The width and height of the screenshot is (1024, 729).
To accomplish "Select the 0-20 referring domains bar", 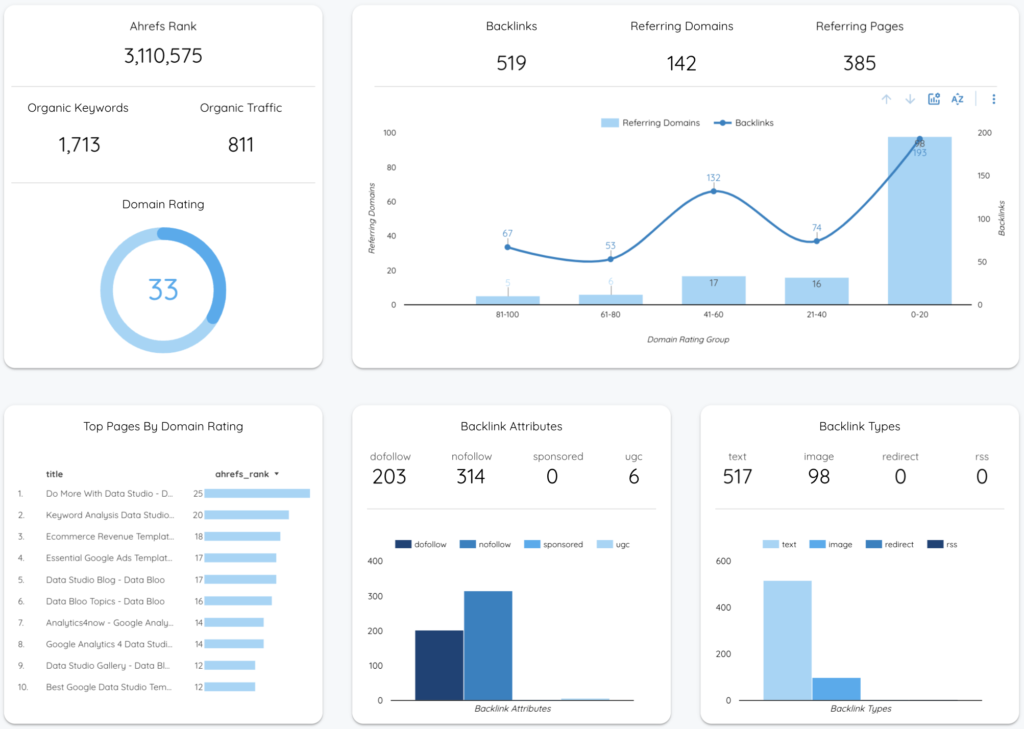I will 920,221.
